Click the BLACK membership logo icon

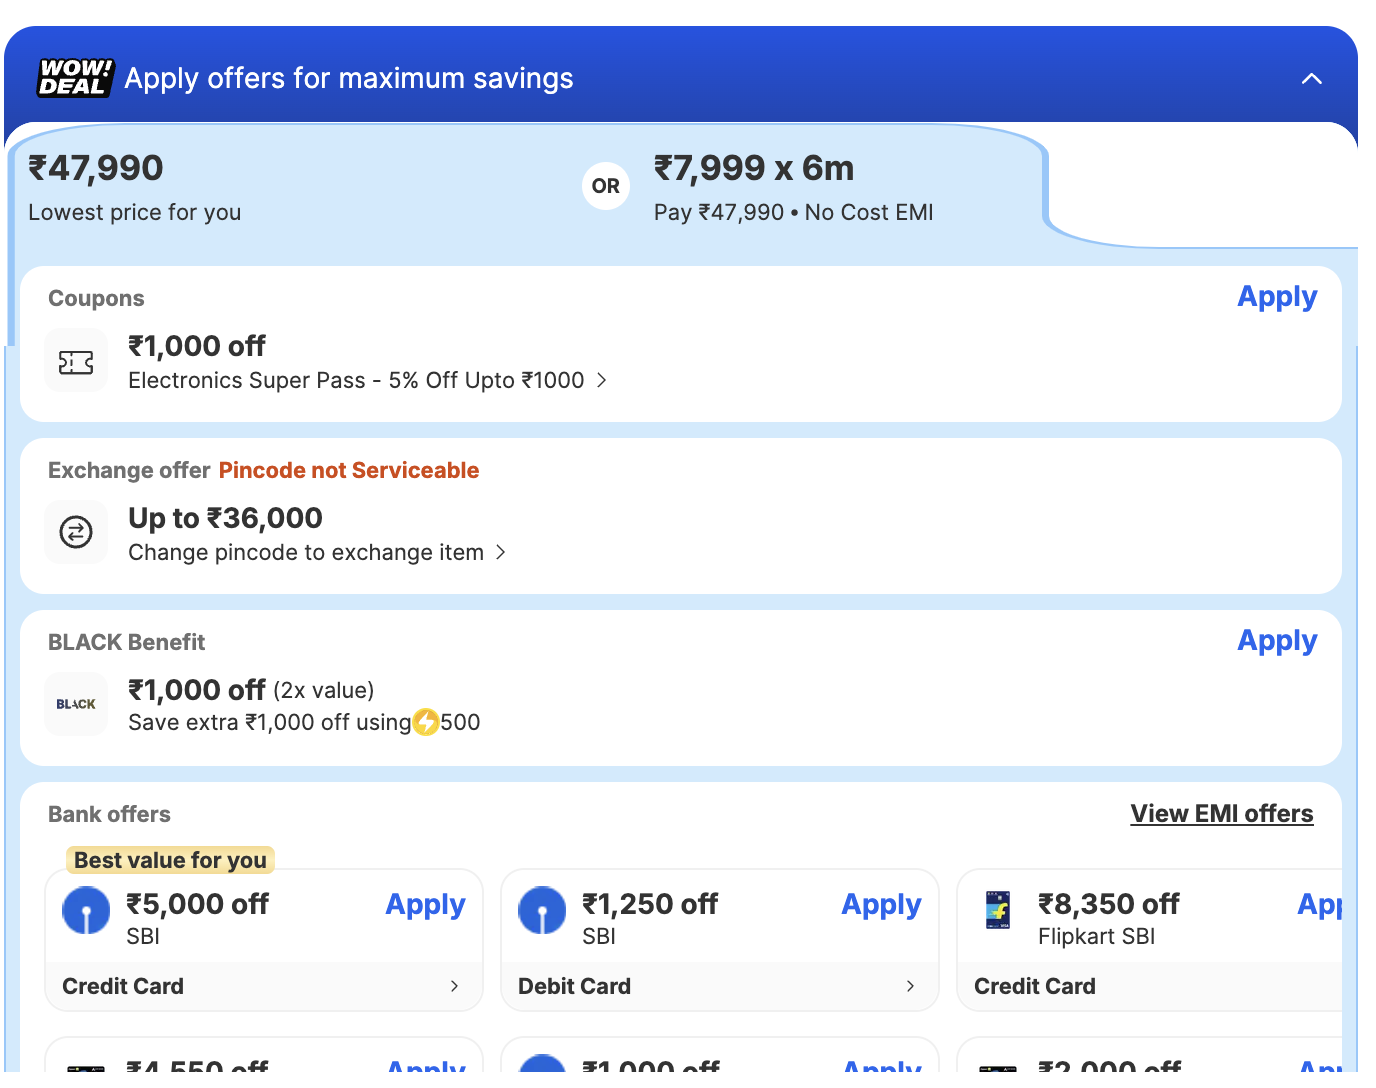coord(76,704)
